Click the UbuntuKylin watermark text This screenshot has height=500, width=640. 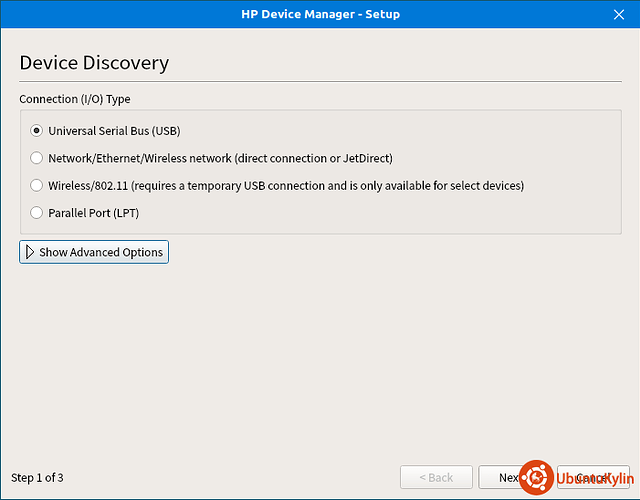(x=594, y=479)
